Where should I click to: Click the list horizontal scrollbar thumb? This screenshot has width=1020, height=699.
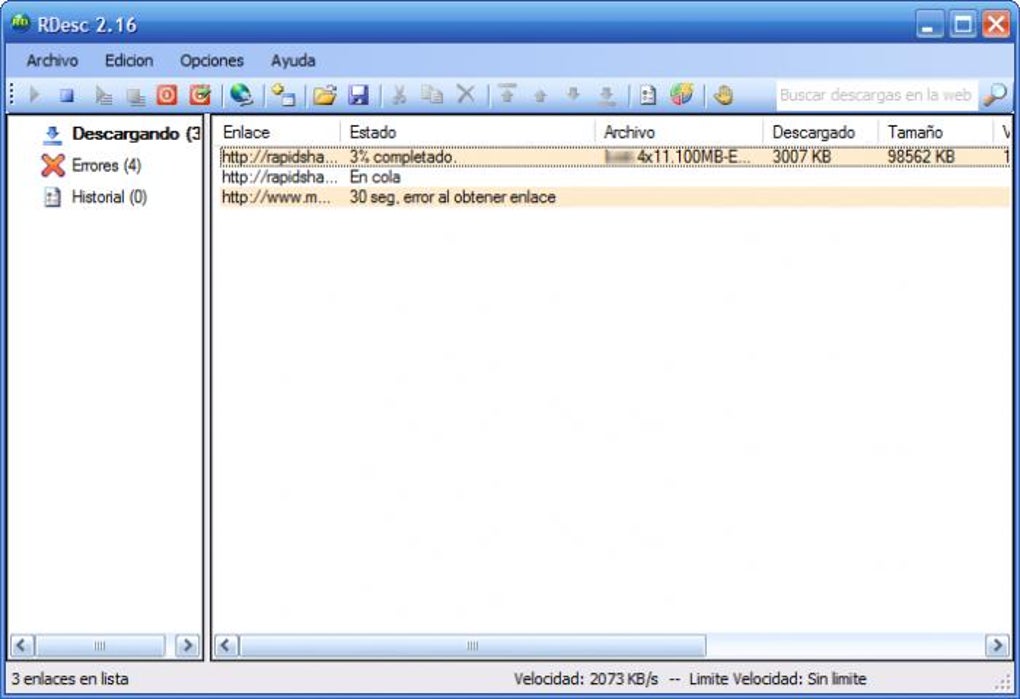[x=473, y=646]
